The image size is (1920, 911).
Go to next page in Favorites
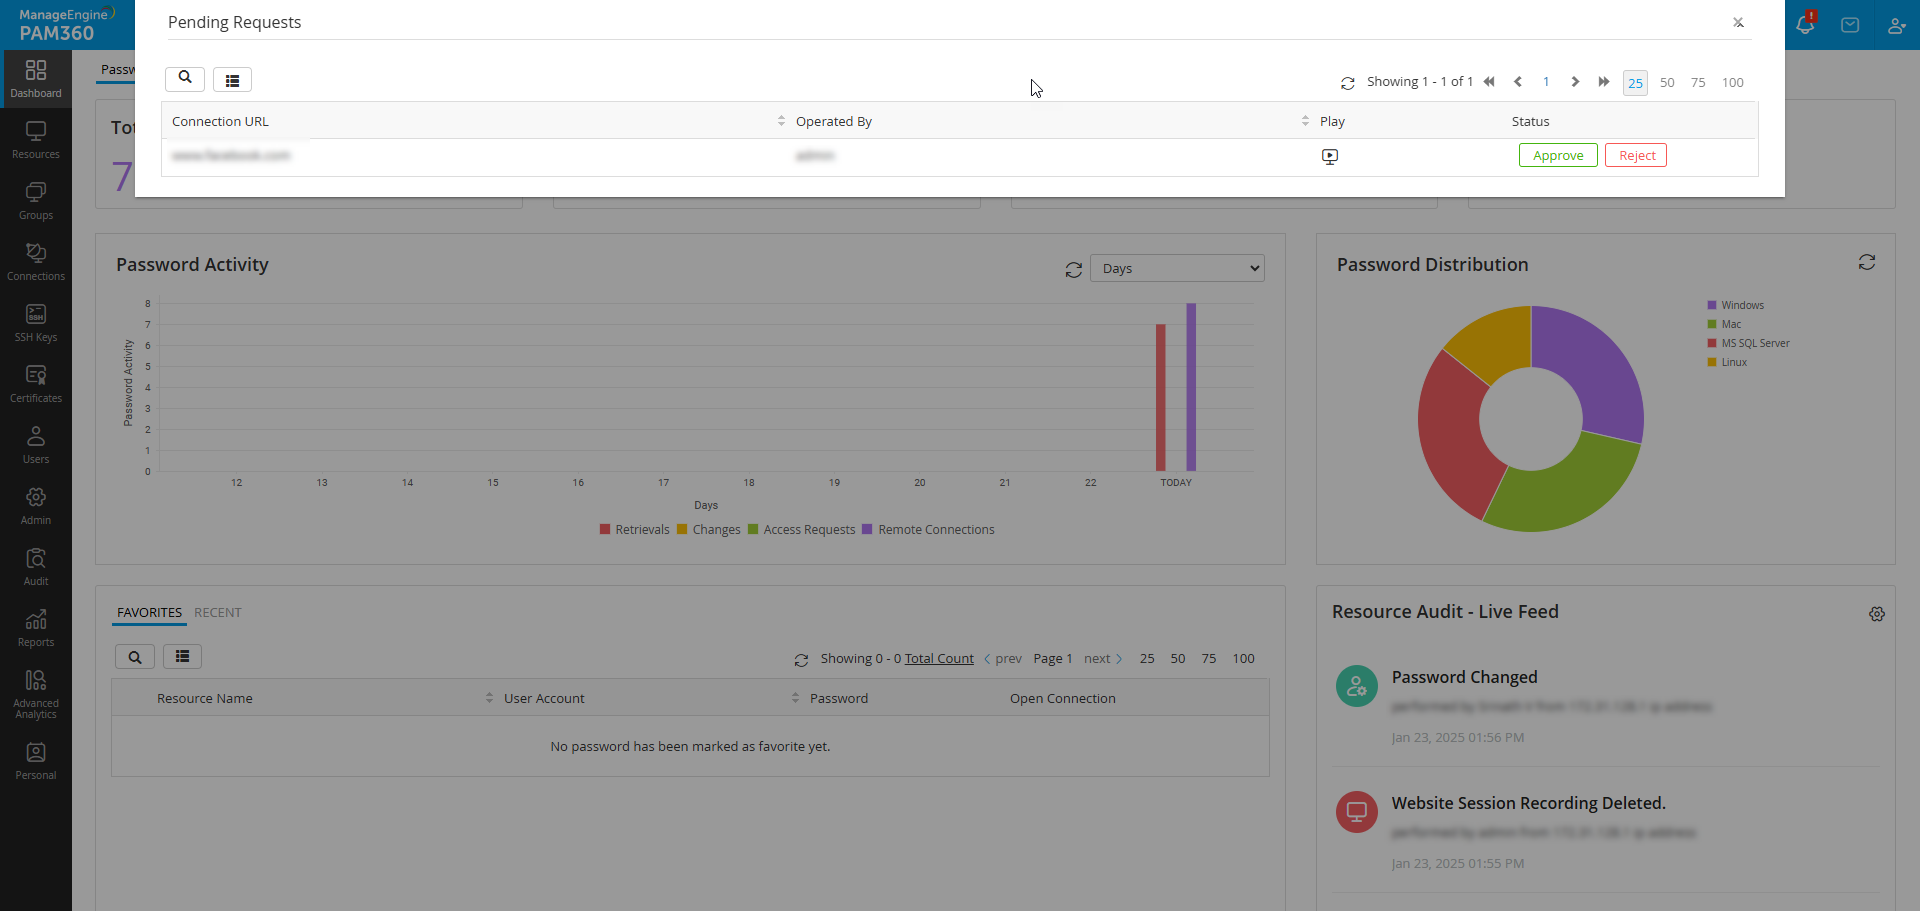1103,658
